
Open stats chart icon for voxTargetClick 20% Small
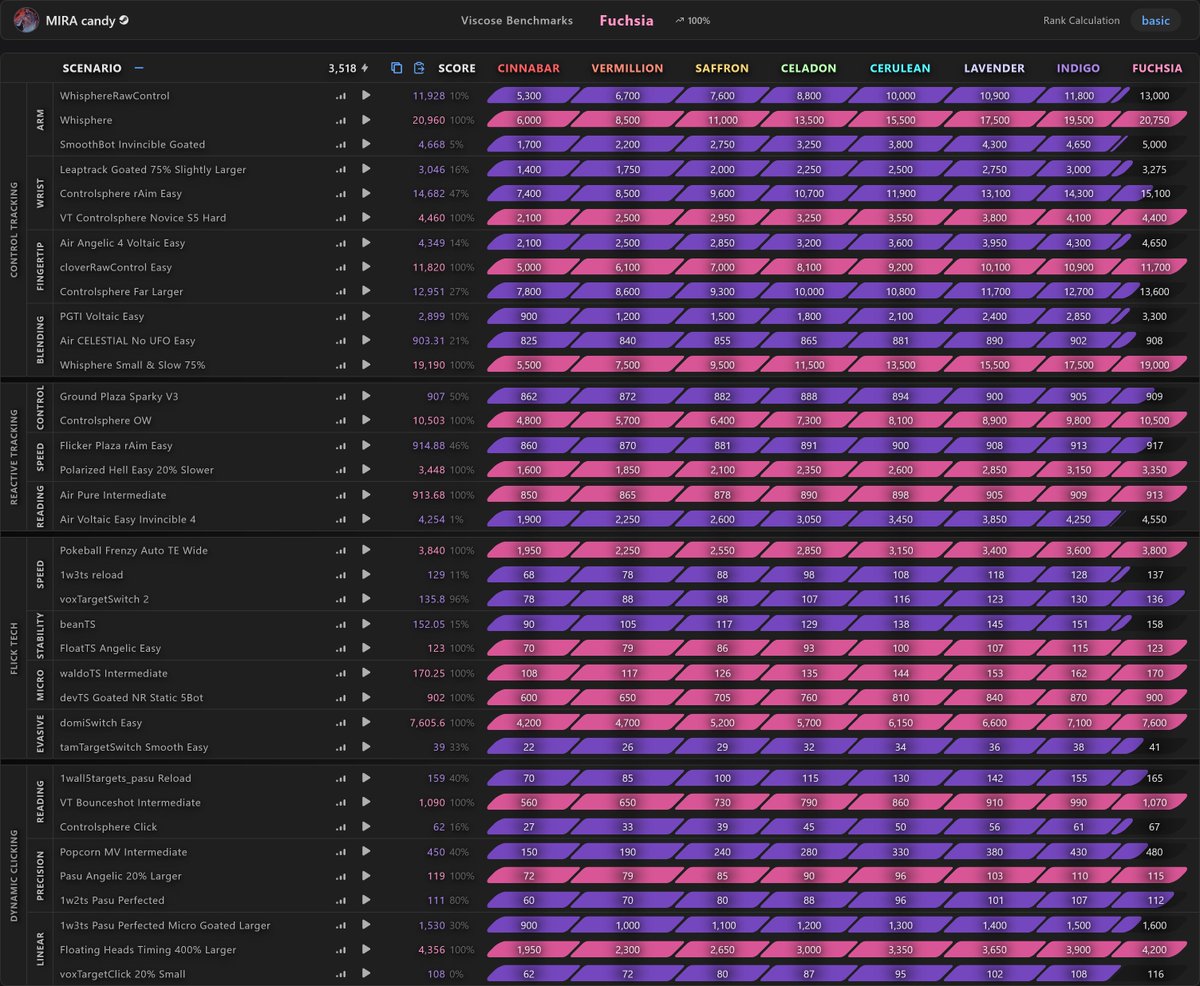point(341,974)
